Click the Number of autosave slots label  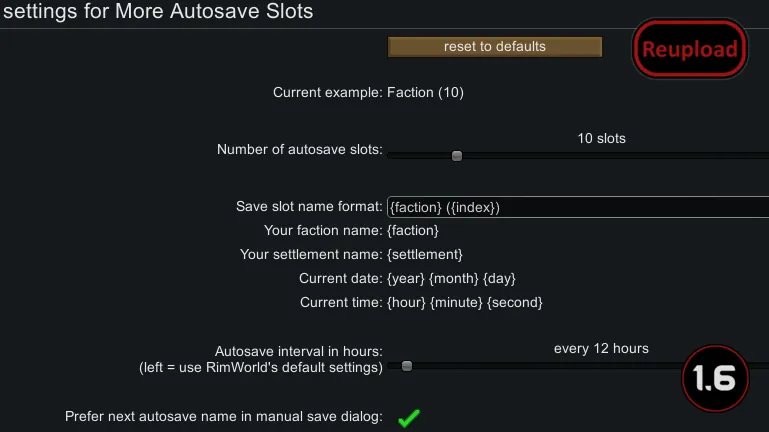[299, 150]
